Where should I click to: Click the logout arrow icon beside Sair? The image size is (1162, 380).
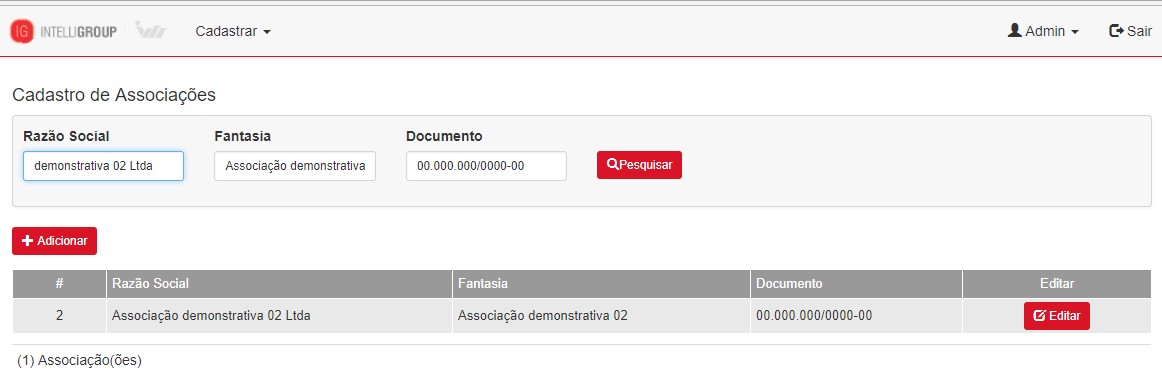click(1116, 30)
